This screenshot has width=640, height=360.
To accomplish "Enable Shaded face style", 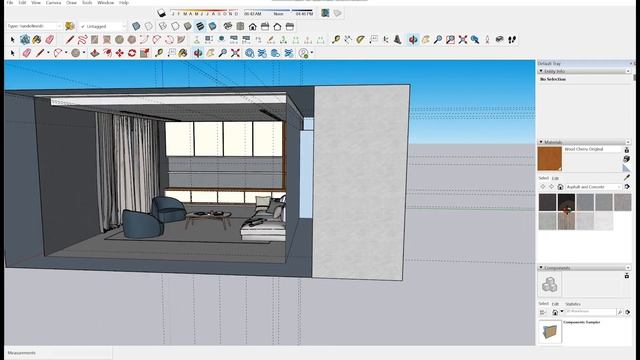I will tap(187, 27).
